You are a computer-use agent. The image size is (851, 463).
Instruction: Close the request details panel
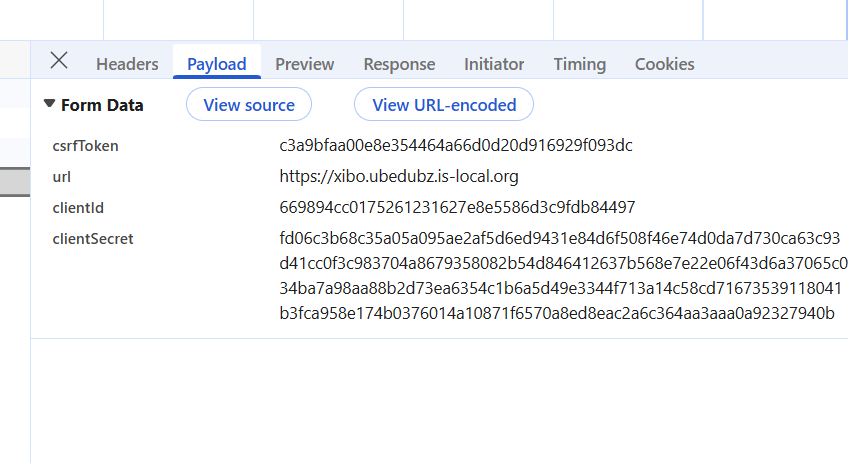59,61
